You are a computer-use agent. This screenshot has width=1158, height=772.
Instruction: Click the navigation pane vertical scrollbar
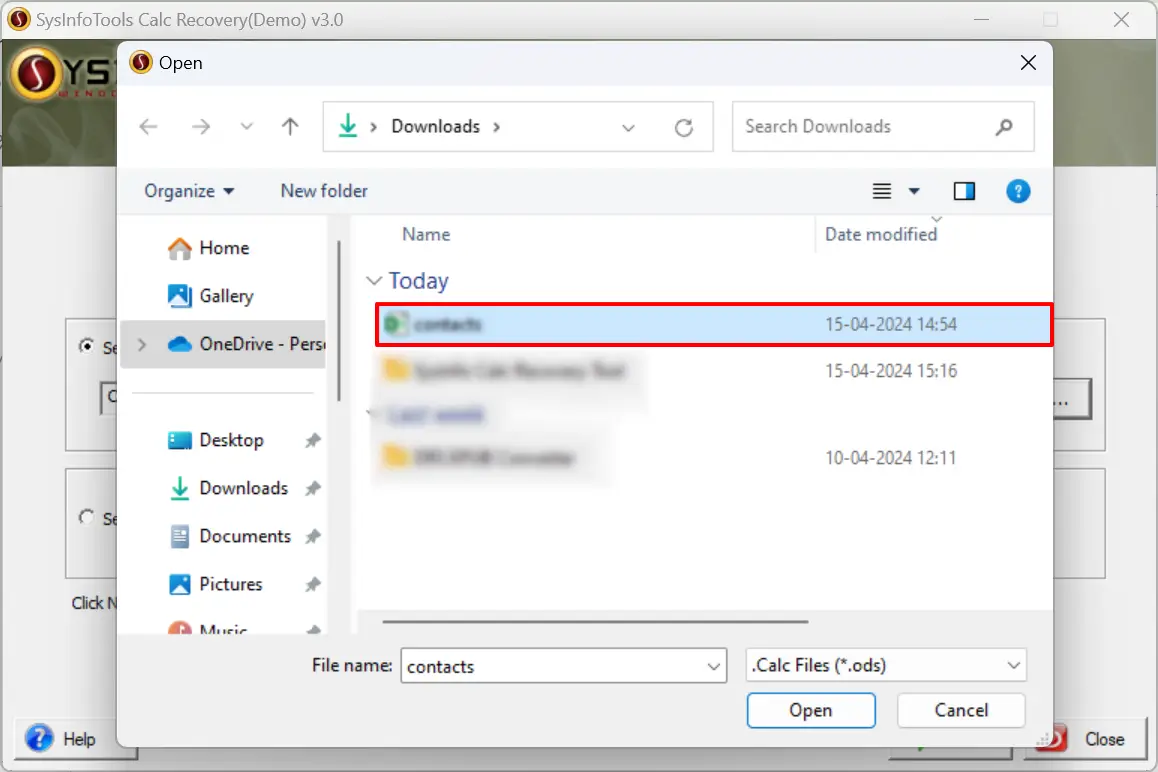tap(339, 321)
